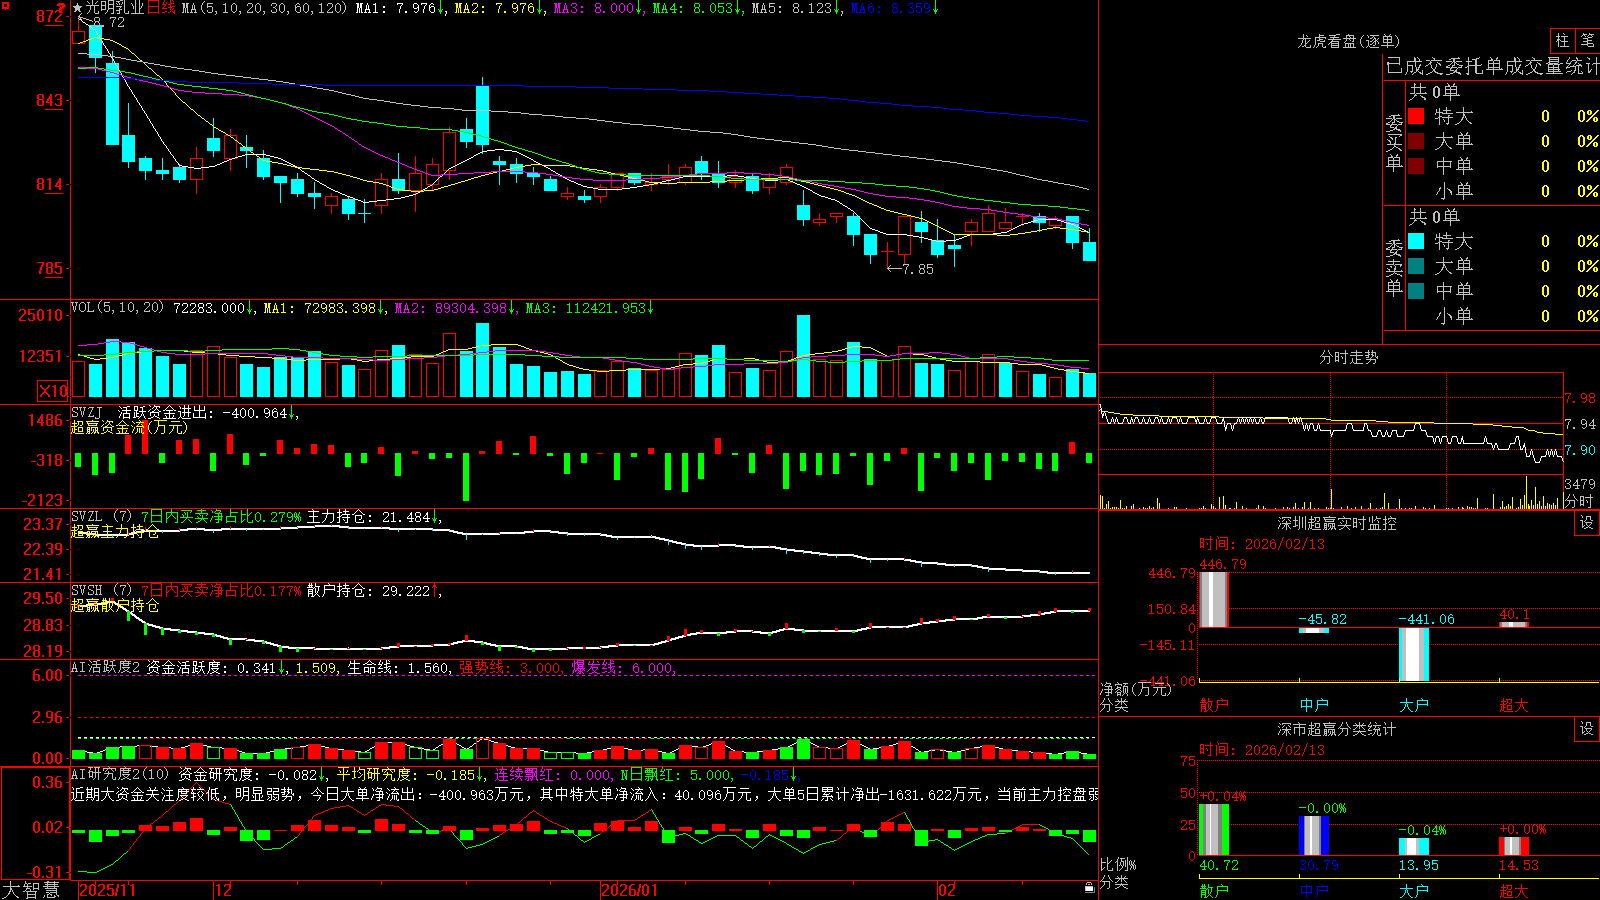The width and height of the screenshot is (1600, 900).
Task: Click 大户 category under 分类统计 chart
Action: (1413, 890)
